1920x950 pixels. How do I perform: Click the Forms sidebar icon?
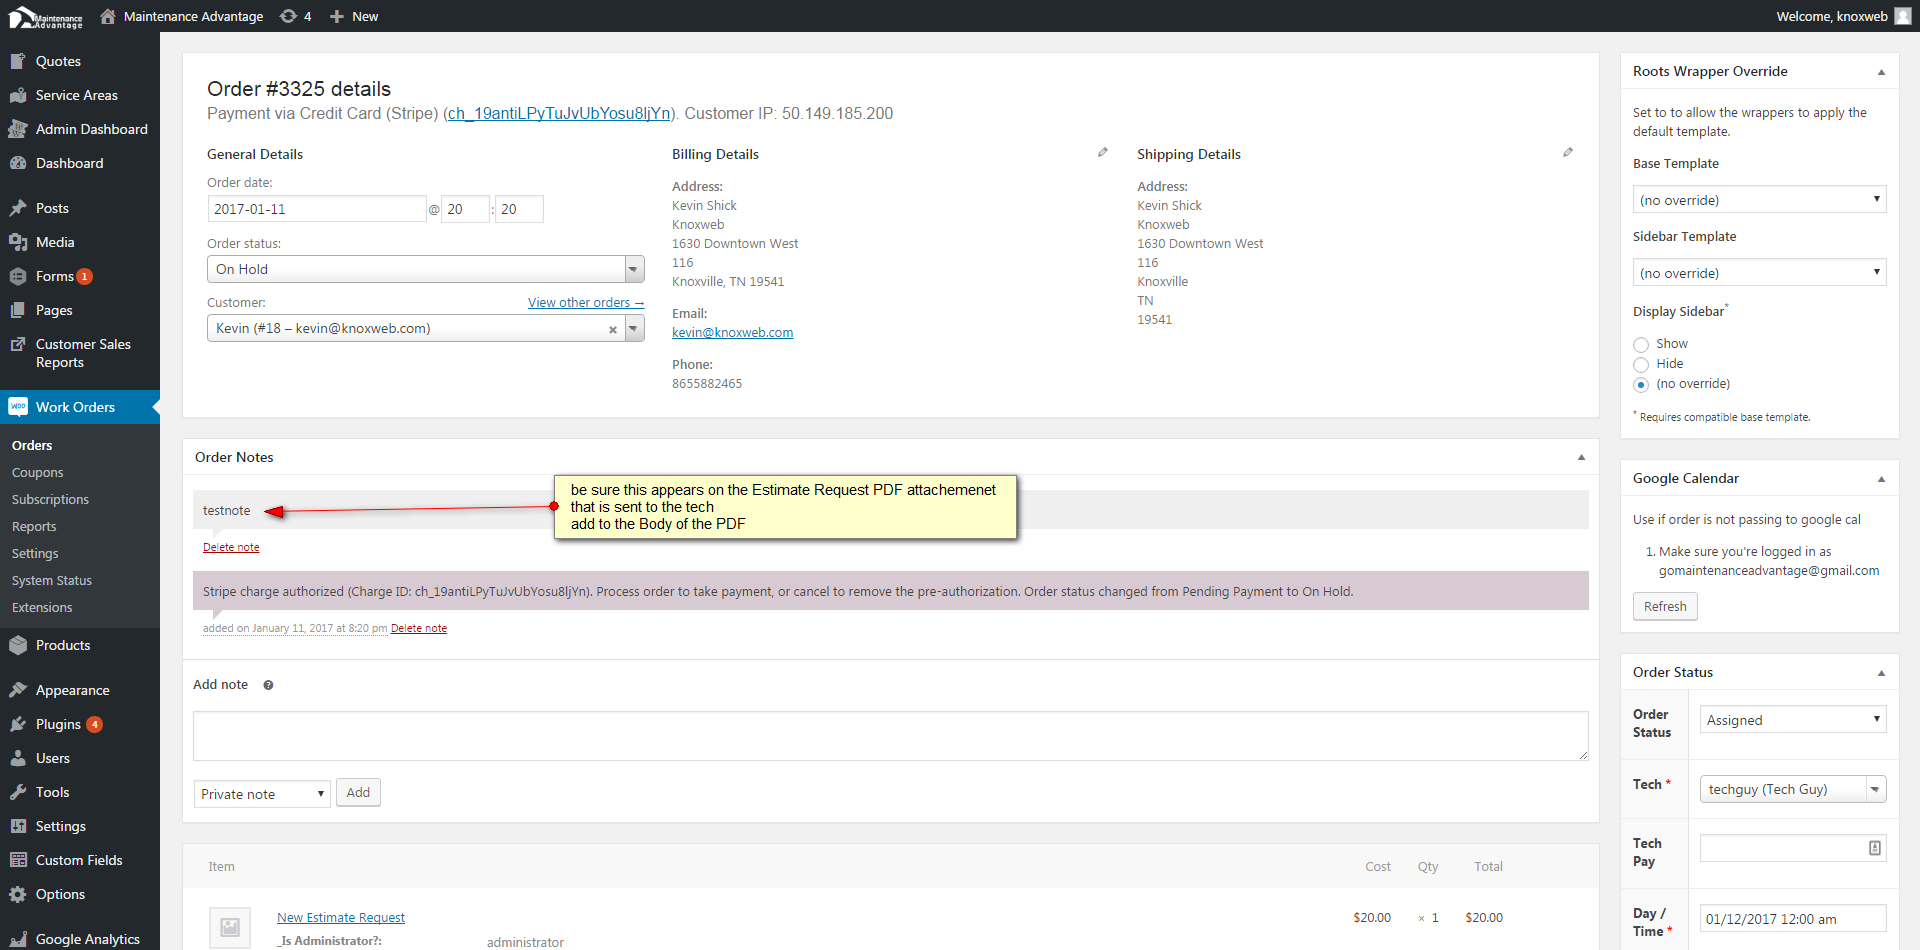point(17,276)
